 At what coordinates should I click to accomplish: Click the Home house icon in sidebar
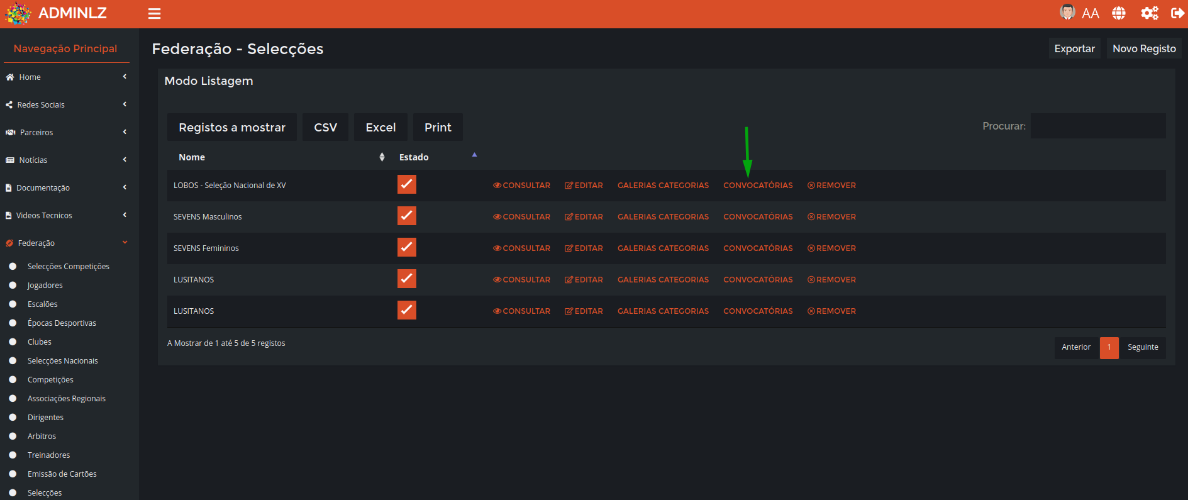click(x=10, y=77)
